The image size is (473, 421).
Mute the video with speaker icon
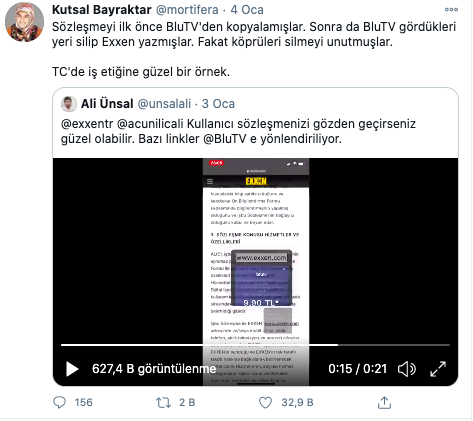coord(407,369)
